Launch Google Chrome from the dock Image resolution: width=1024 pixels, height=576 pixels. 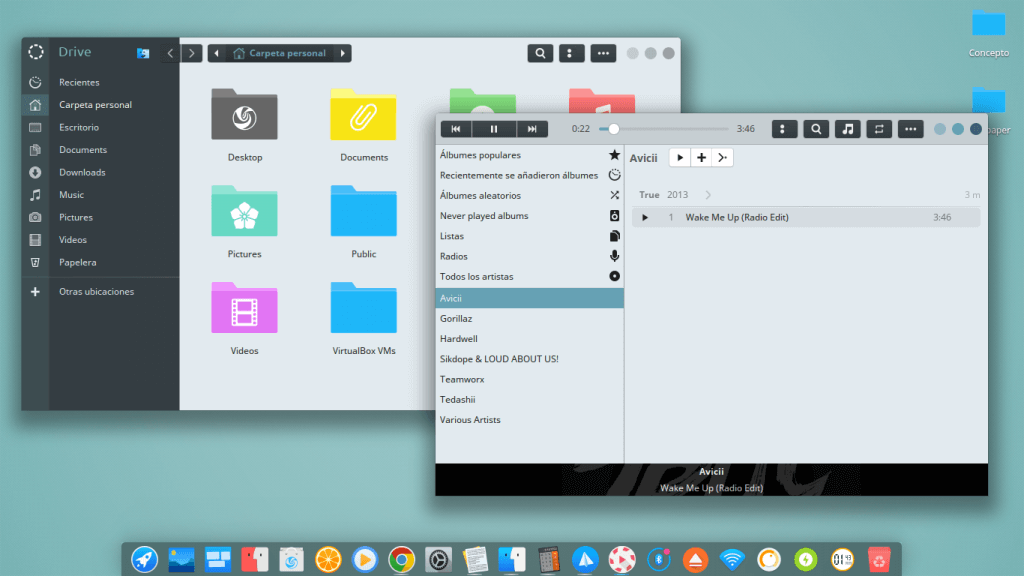(x=401, y=560)
